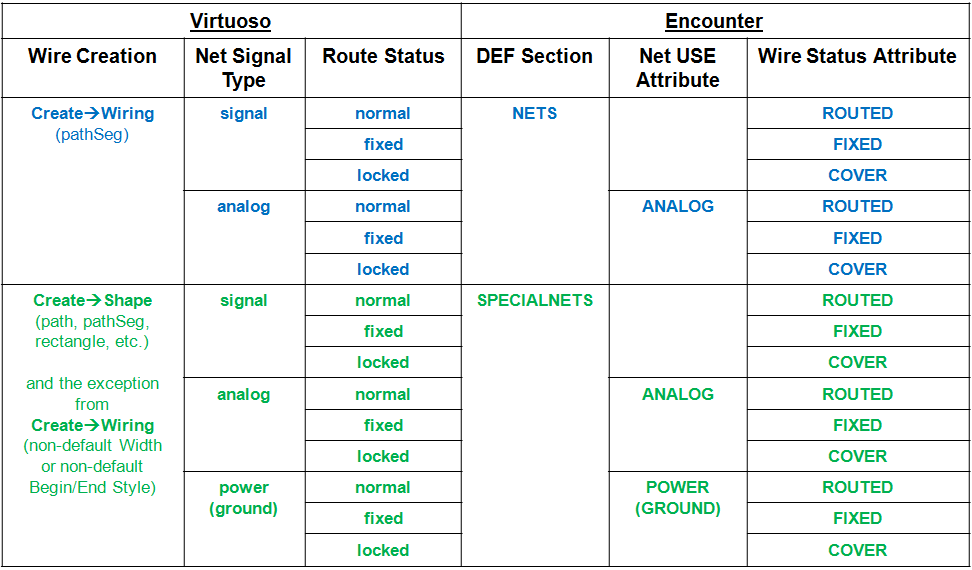The image size is (972, 570).
Task: Select the Wire Creation column header
Action: [x=92, y=57]
